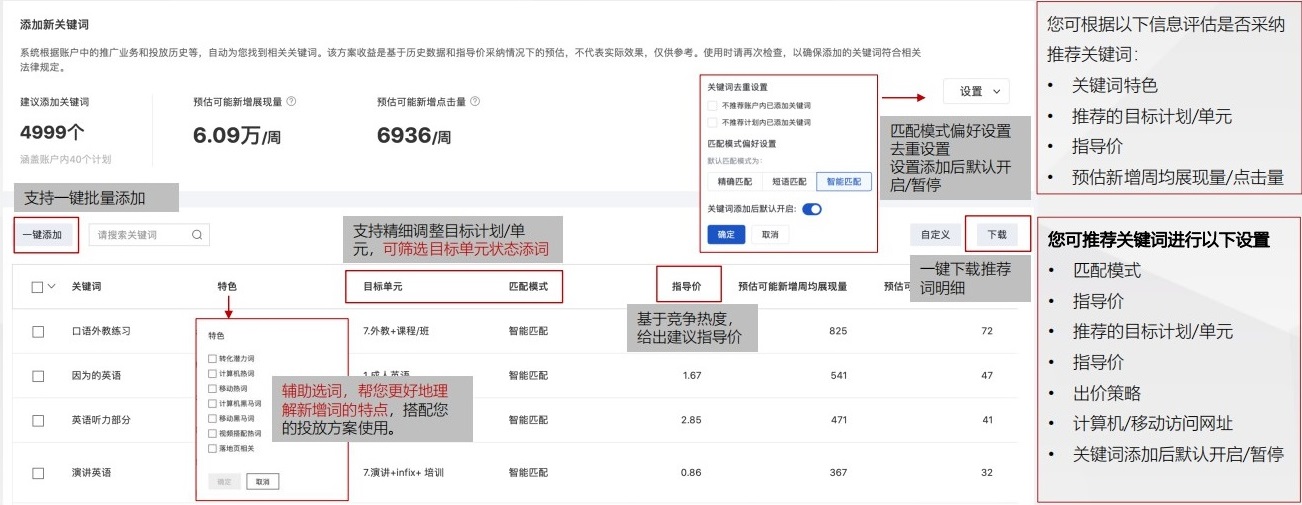Open the 自定义 columns button
This screenshot has height=505, width=1302.
click(936, 235)
